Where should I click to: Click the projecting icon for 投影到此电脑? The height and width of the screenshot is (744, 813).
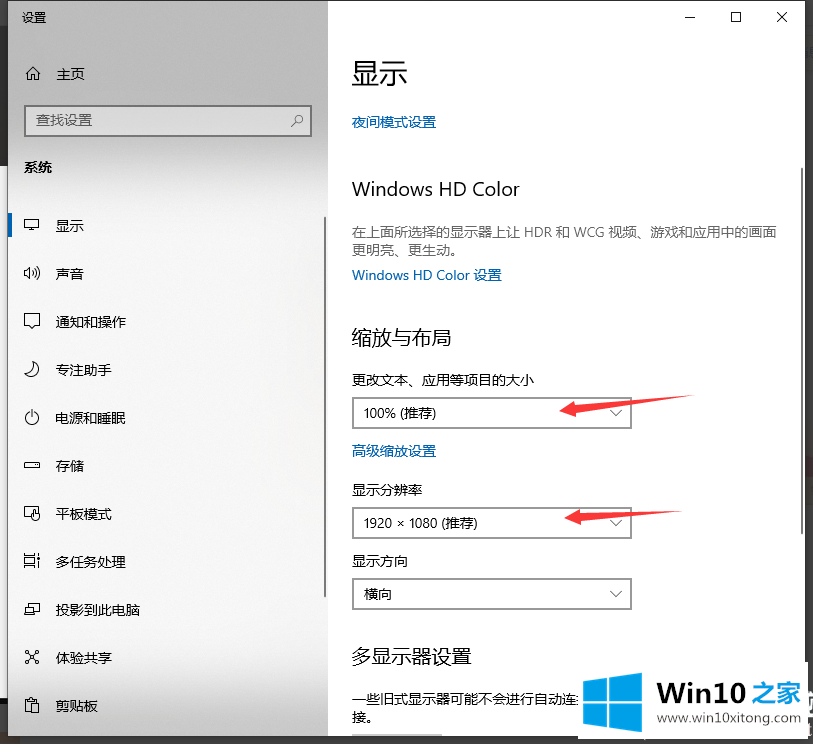(32, 609)
